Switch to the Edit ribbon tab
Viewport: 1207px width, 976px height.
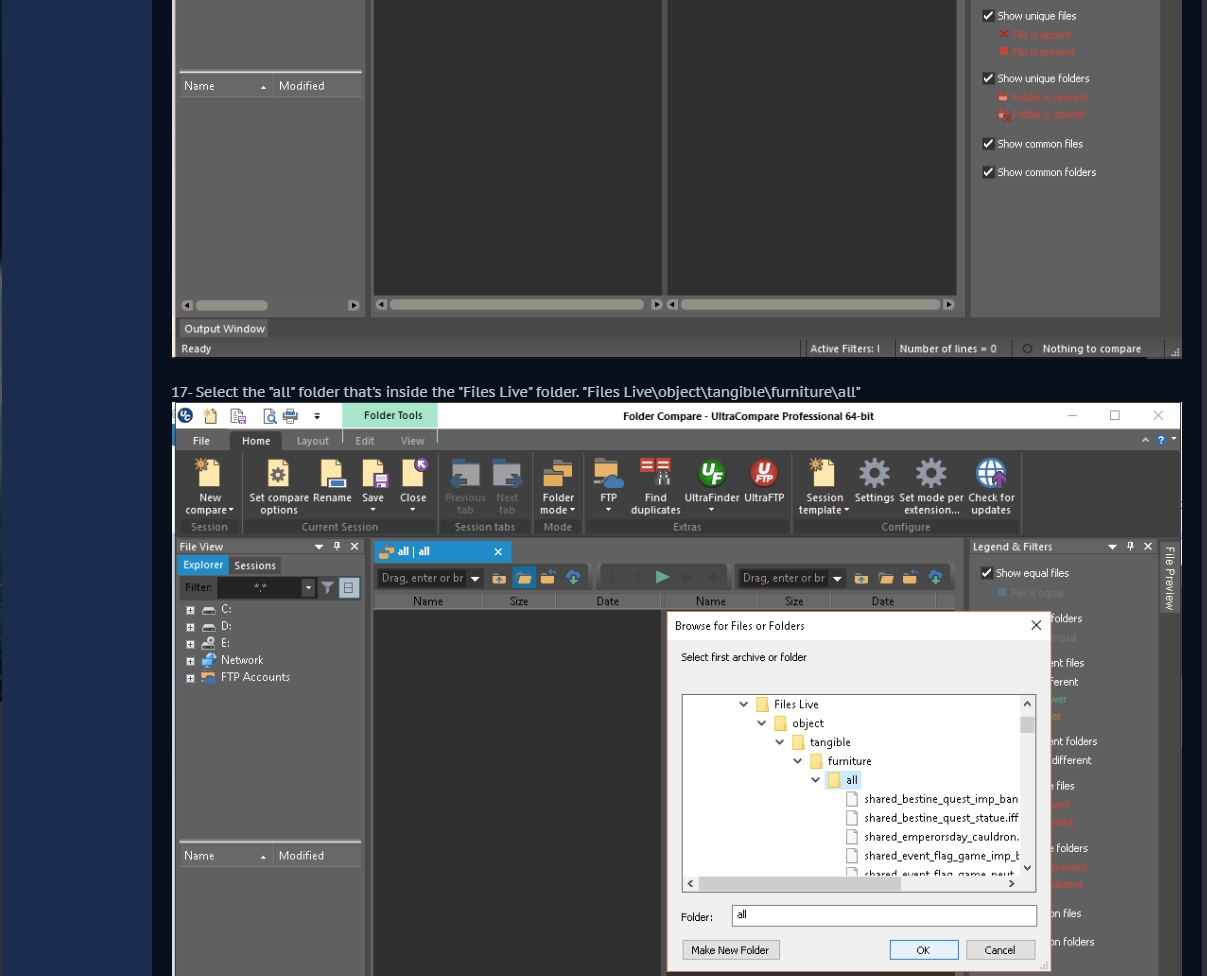[365, 441]
